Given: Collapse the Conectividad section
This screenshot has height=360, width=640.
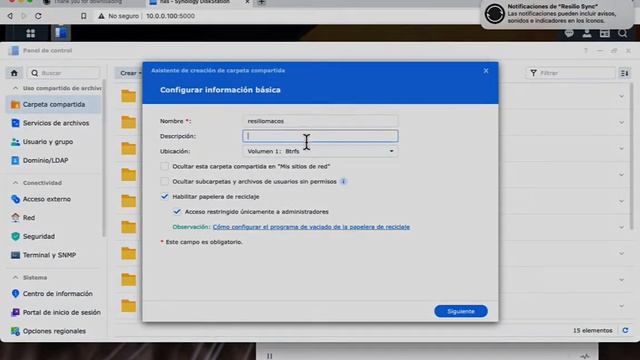Looking at the screenshot, I should pos(16,183).
